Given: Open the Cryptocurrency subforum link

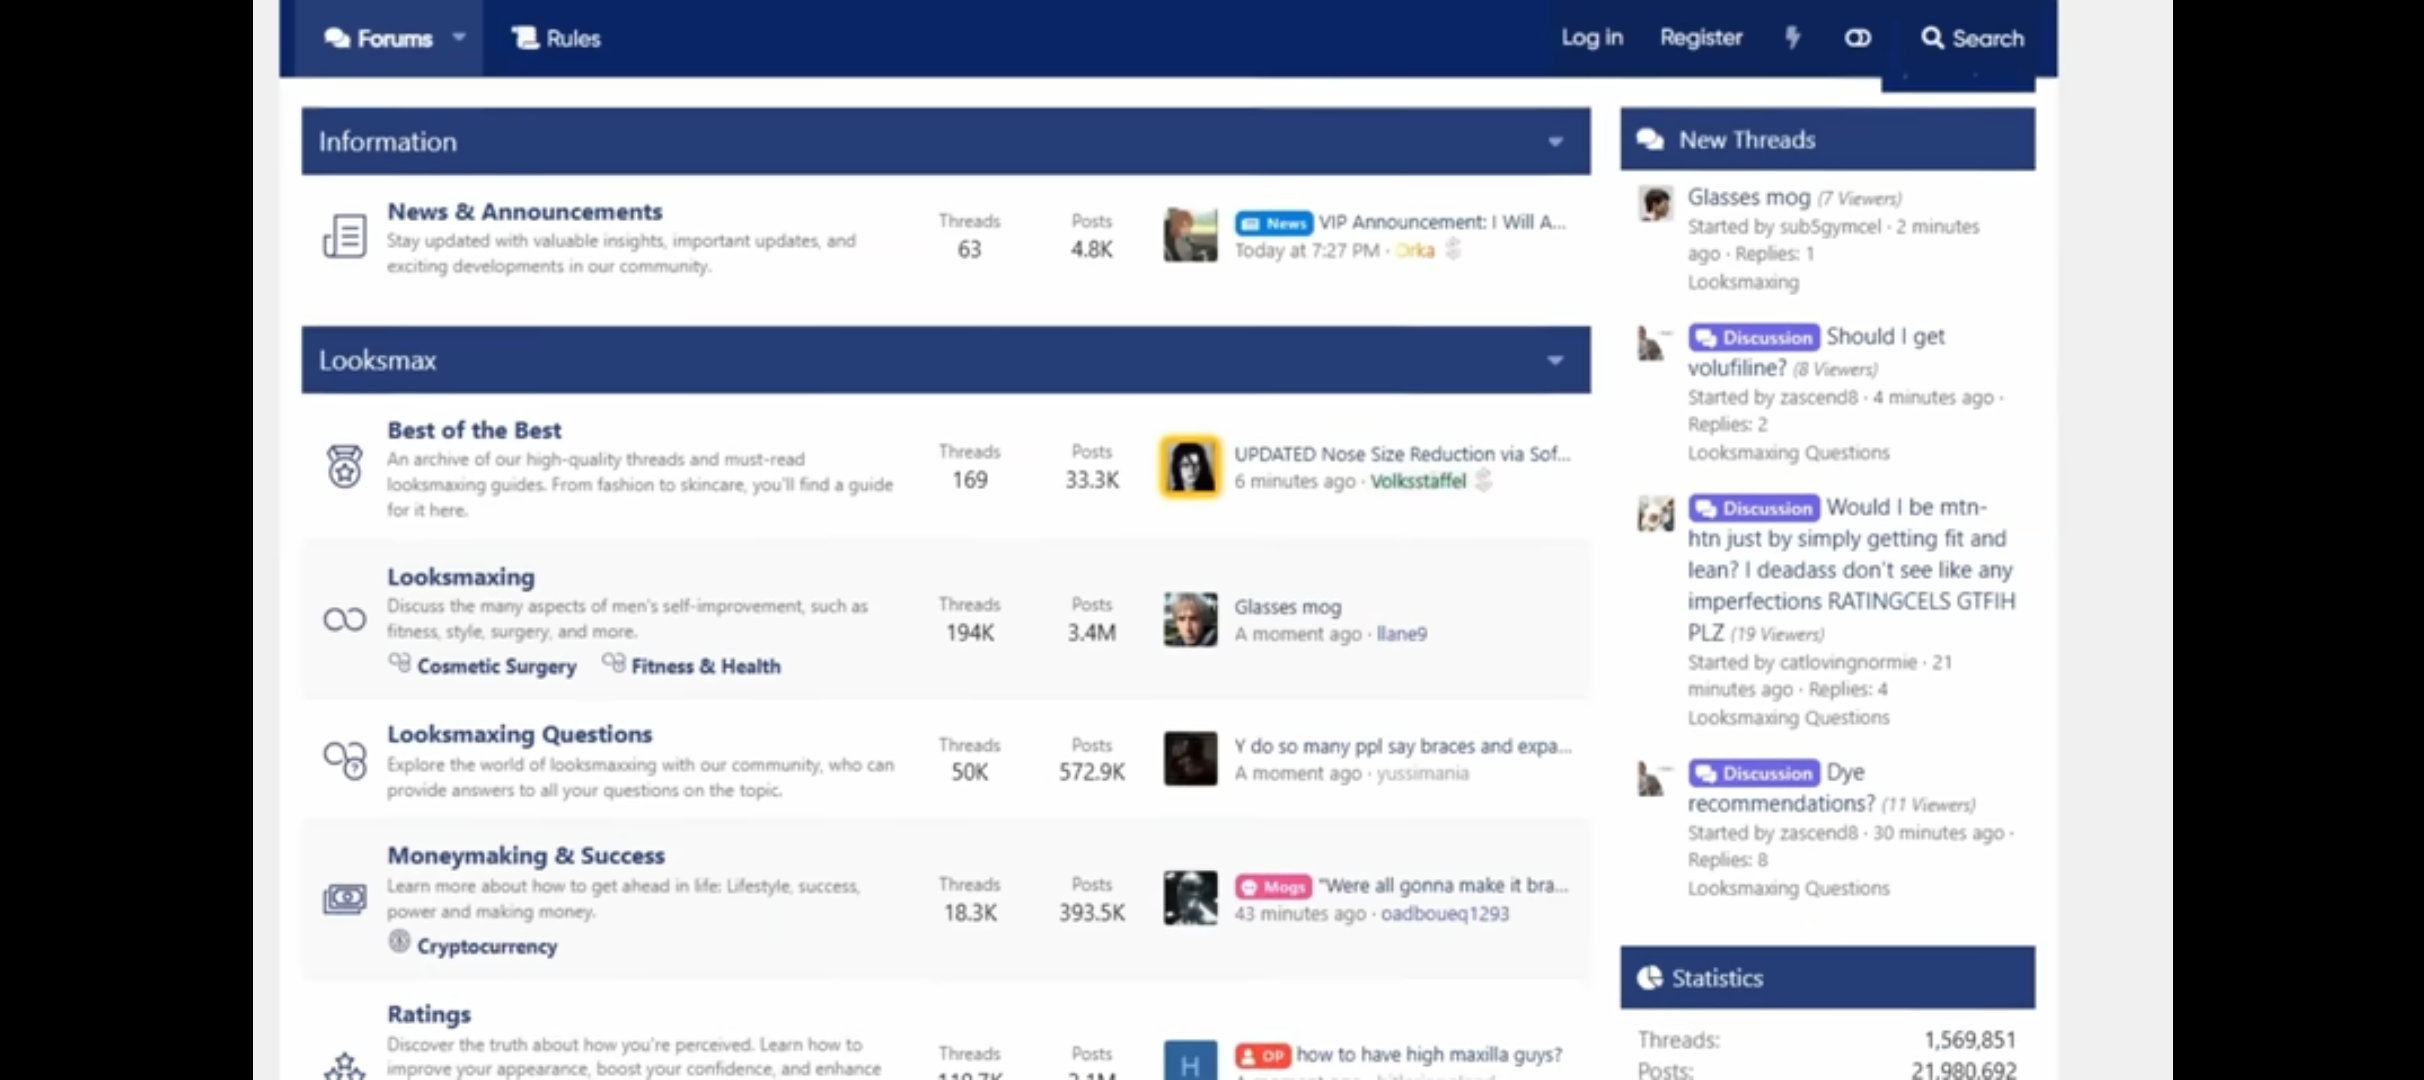Looking at the screenshot, I should (486, 946).
